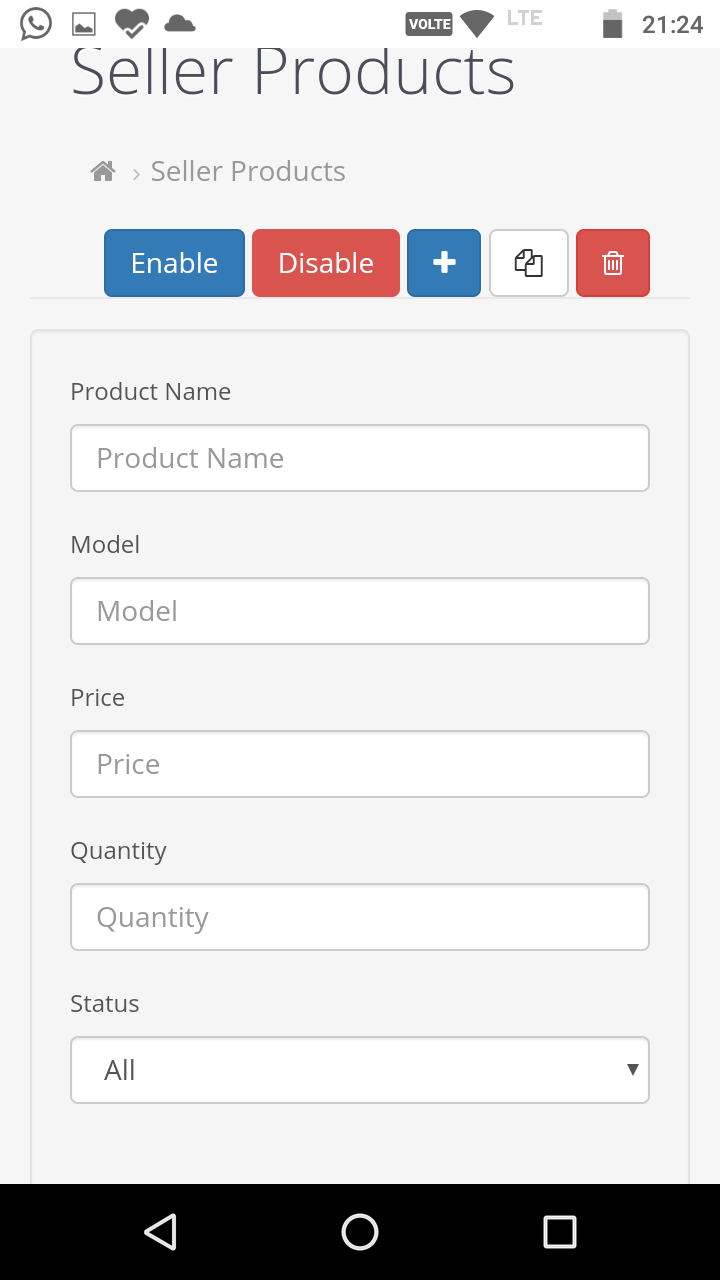Click the blue Enable button

(174, 263)
